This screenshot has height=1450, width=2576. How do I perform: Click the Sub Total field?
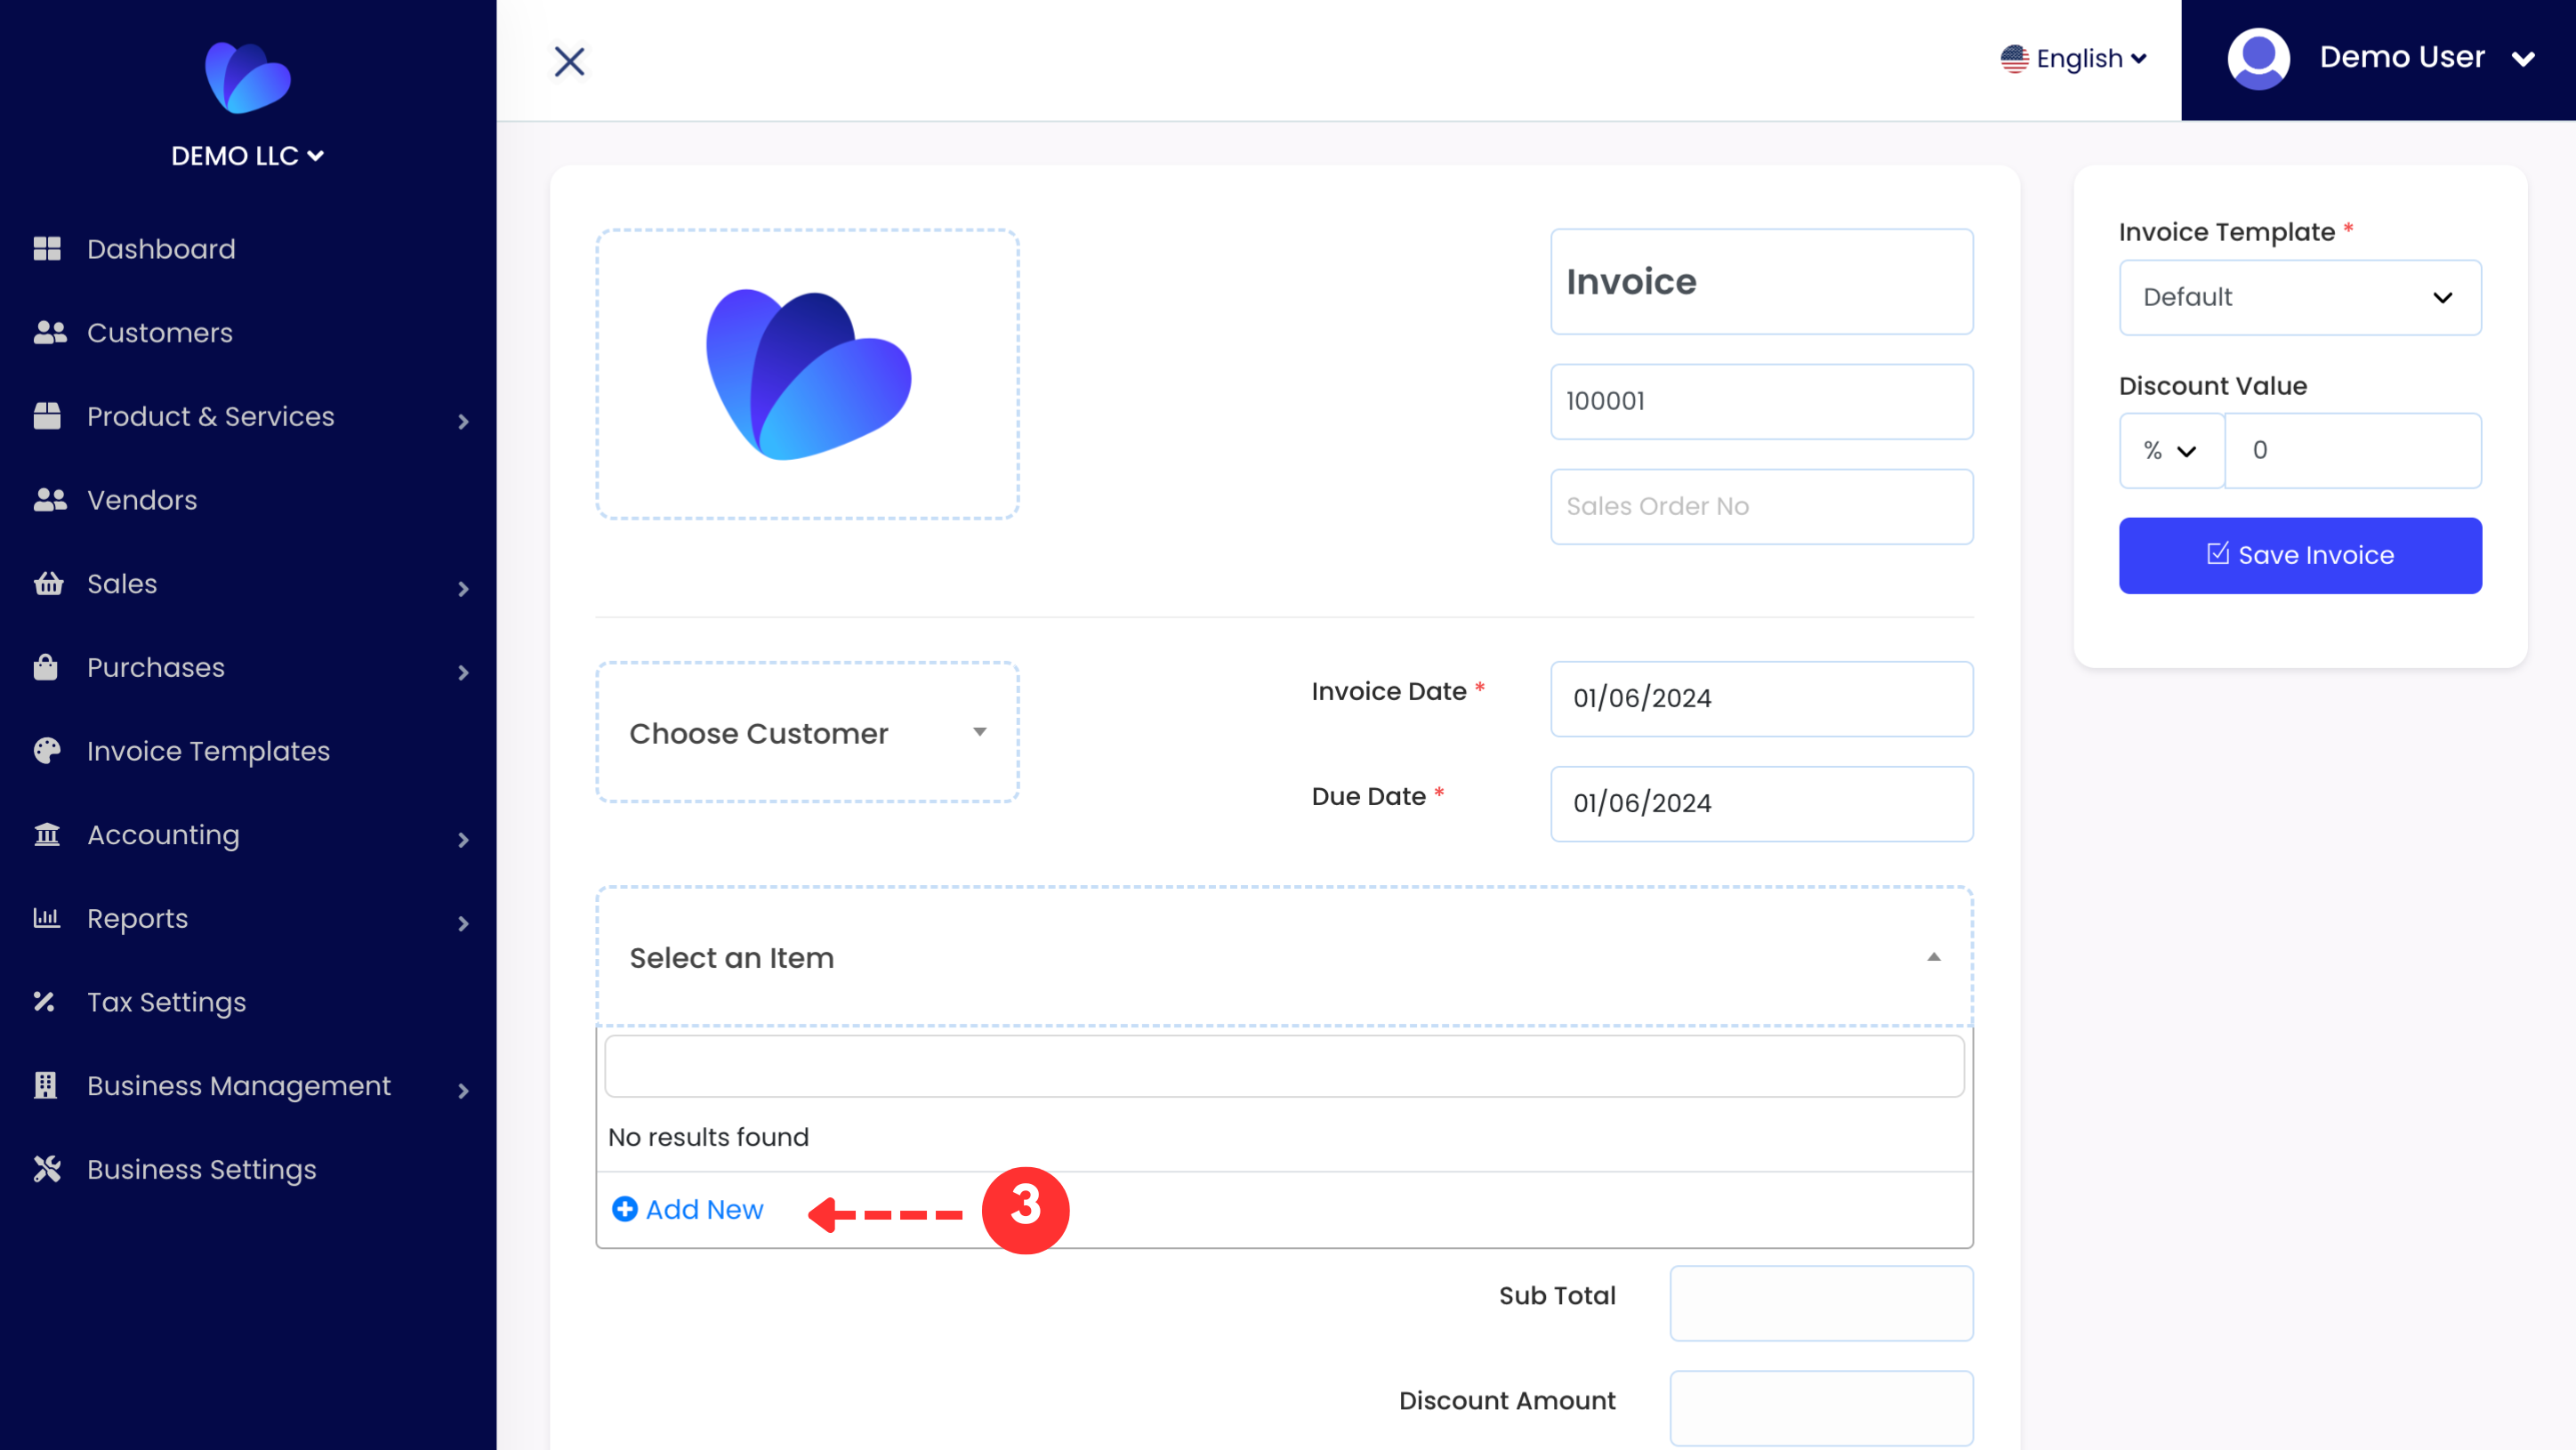[x=1821, y=1303]
